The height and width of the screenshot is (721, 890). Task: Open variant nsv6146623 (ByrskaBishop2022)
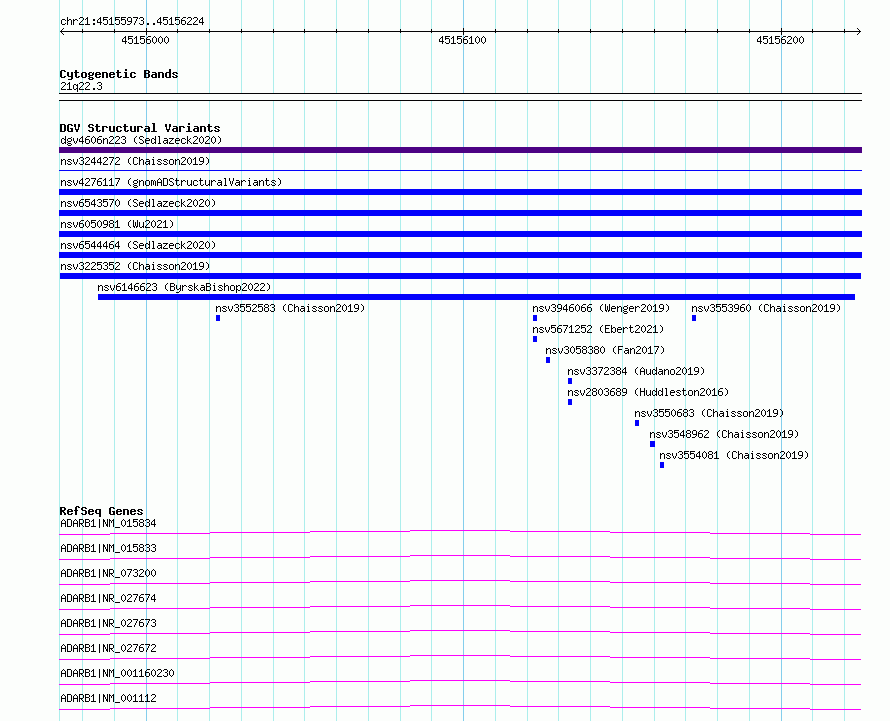click(x=184, y=287)
